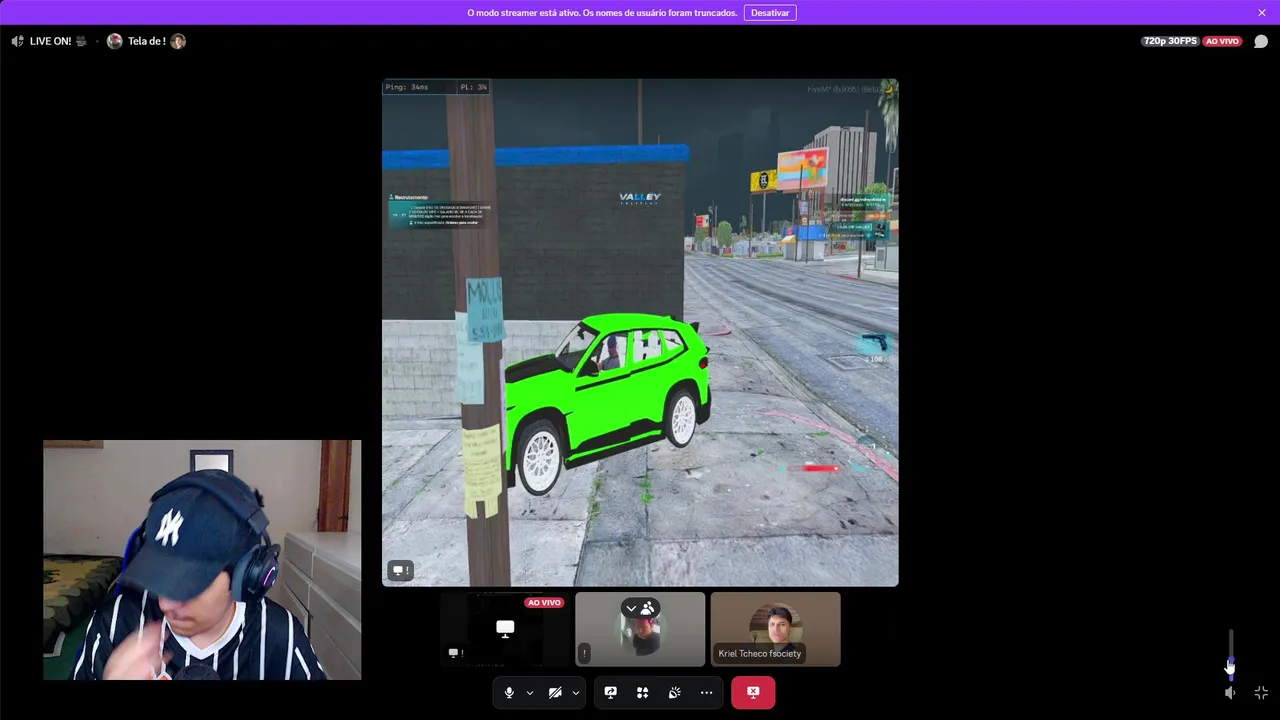Viewport: 1280px width, 720px height.
Task: Click the red disconnect call button
Action: pos(753,692)
